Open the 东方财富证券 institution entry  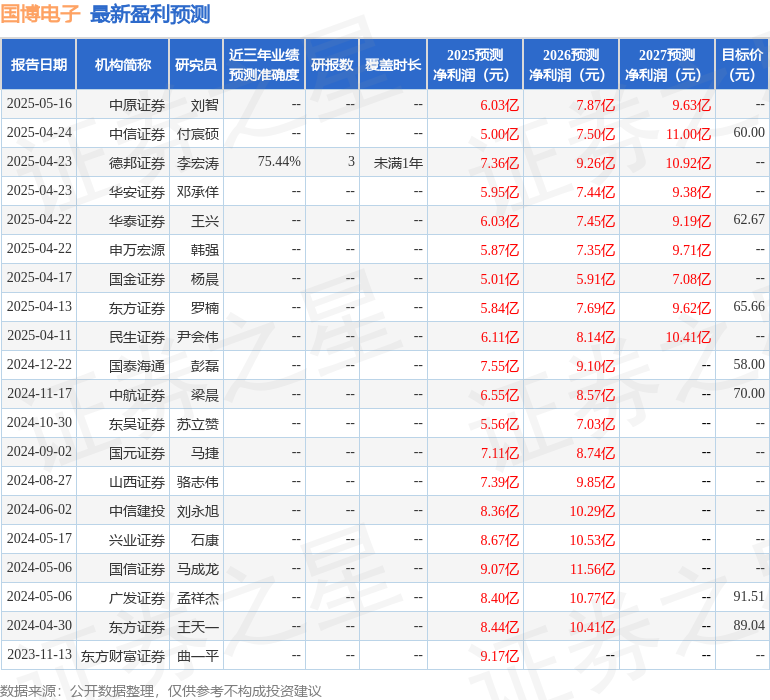[x=123, y=656]
